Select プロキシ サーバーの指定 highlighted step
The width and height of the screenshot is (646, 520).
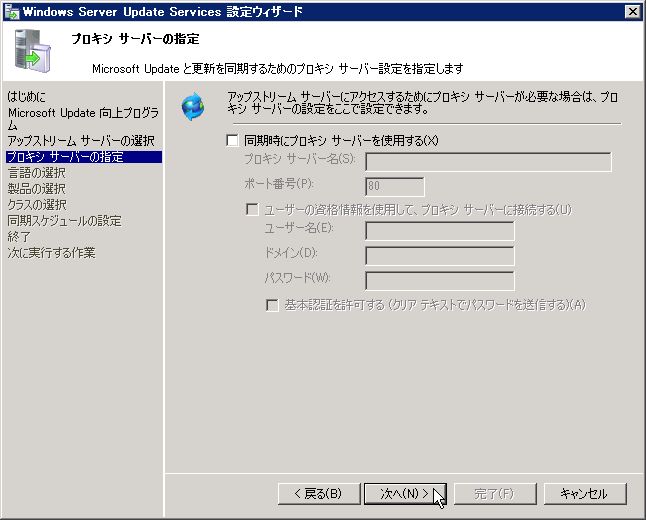point(84,157)
